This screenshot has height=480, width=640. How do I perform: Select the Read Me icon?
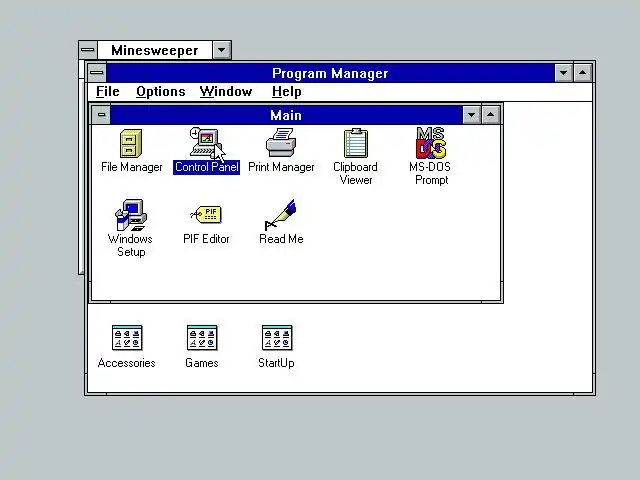coord(280,215)
